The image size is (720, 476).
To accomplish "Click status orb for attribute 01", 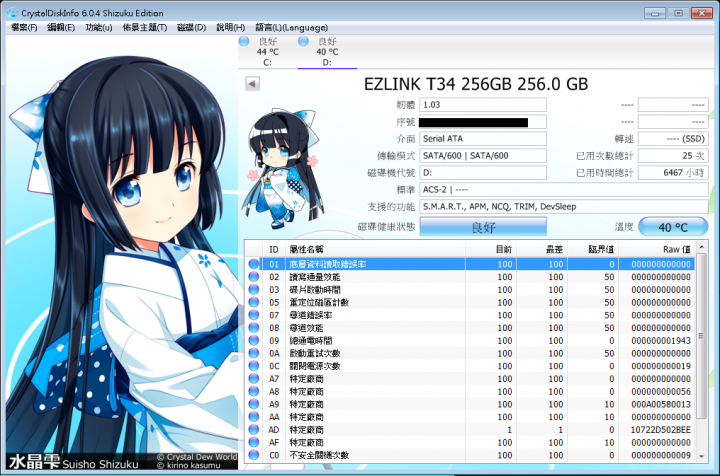I will 253,264.
